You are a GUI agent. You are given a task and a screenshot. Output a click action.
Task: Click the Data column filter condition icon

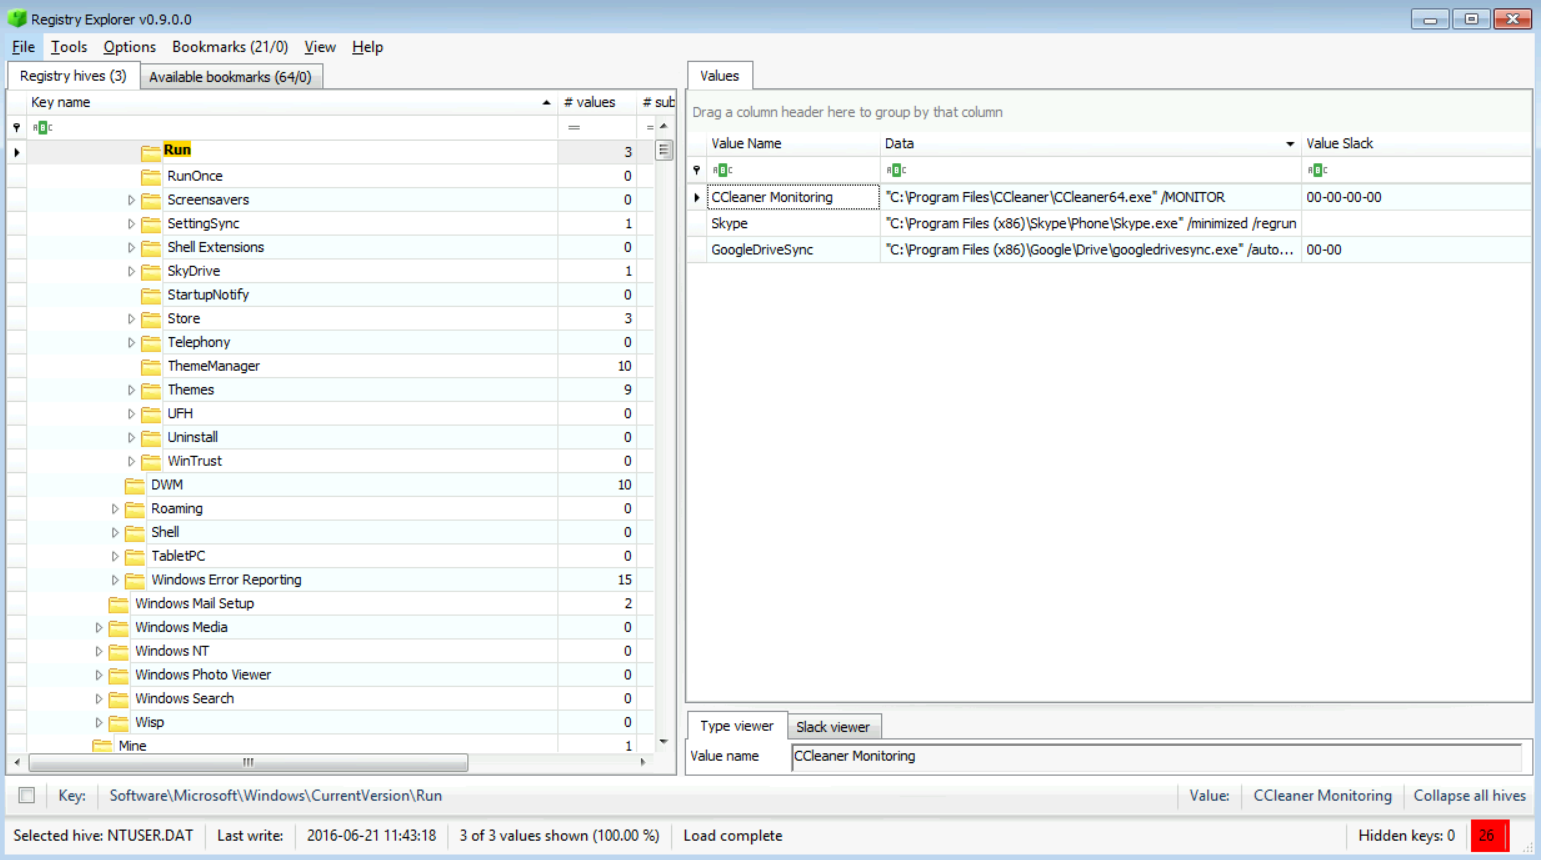tap(896, 170)
